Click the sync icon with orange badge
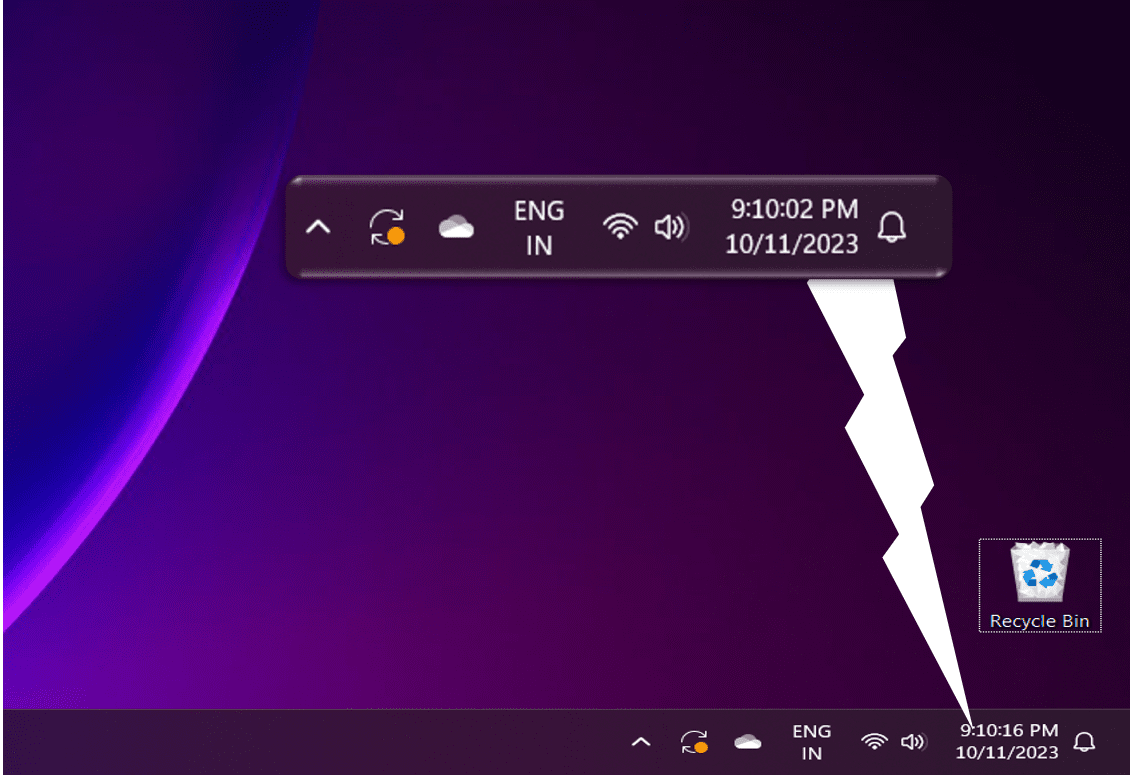The height and width of the screenshot is (781, 1130). tap(694, 742)
